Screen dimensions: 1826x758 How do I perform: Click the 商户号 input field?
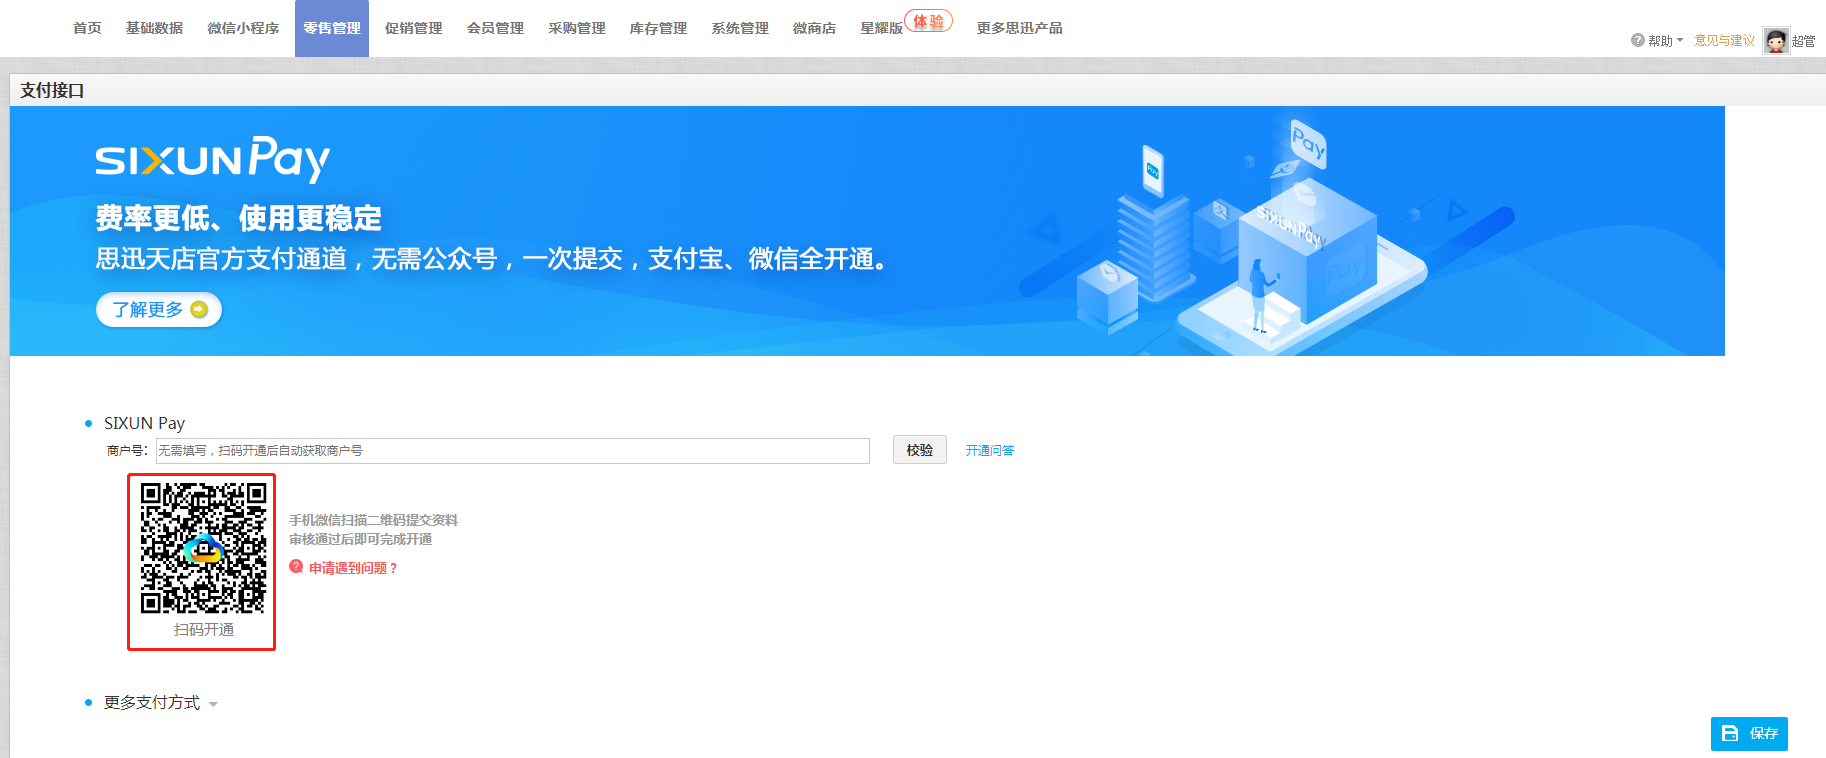(x=513, y=451)
